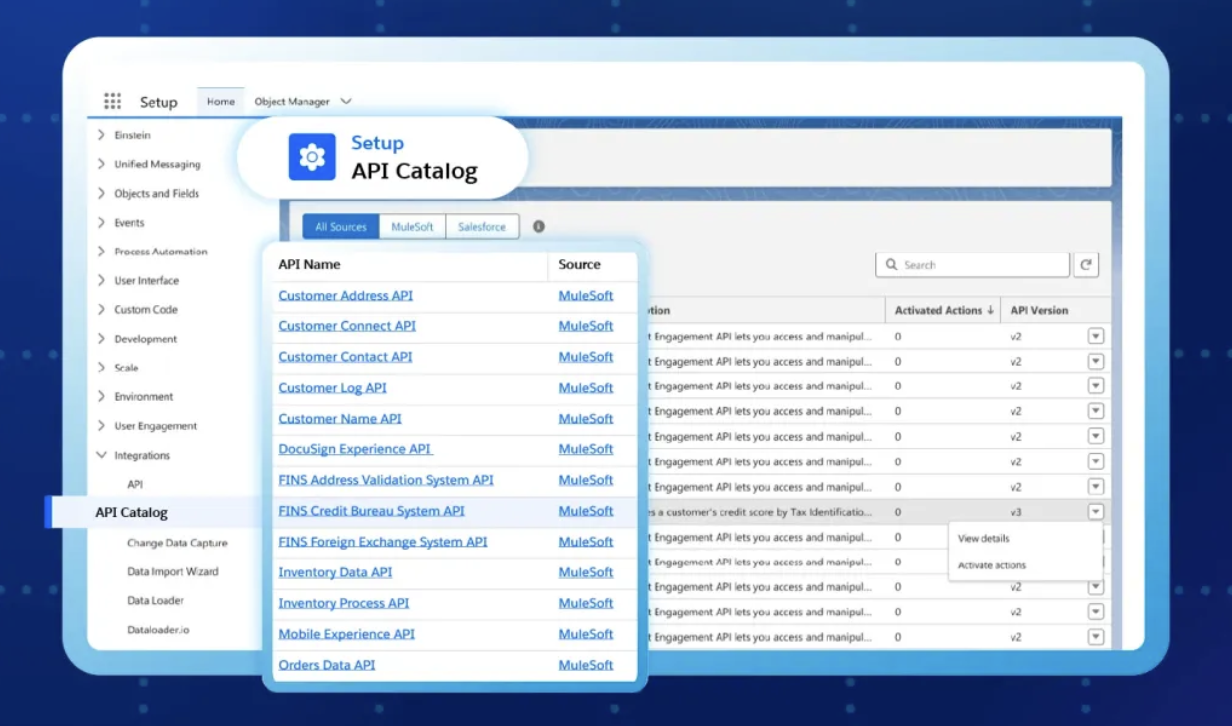This screenshot has height=726, width=1232.
Task: Select the All Sources filter tab
Action: [x=341, y=227]
